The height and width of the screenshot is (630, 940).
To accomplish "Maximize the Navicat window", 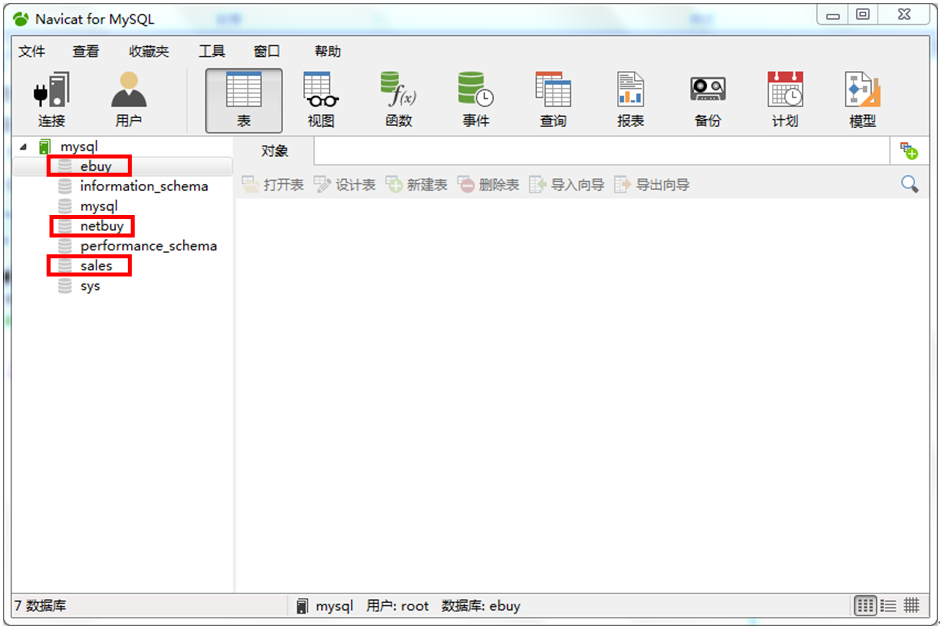I will pyautogui.click(x=863, y=15).
